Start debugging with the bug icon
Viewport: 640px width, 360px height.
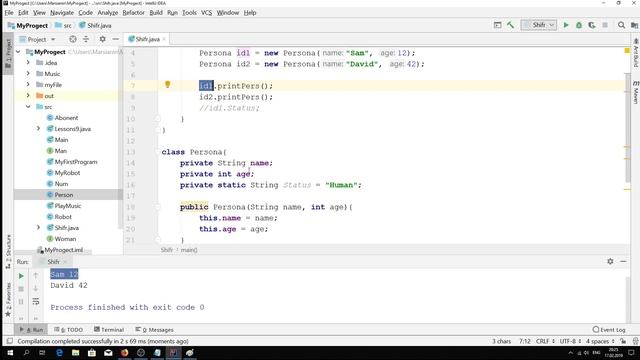pos(579,25)
